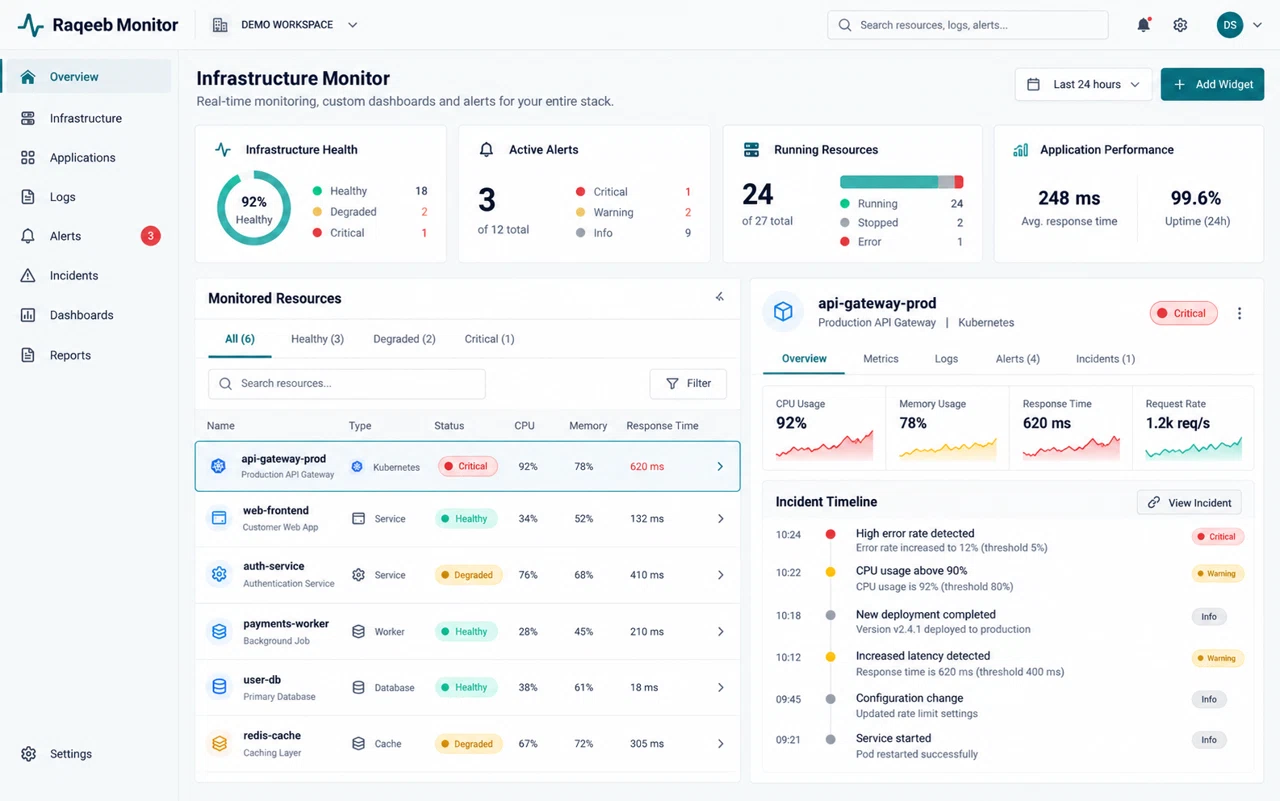Click the api-gateway-prod cube icon in detail panel

click(x=783, y=312)
